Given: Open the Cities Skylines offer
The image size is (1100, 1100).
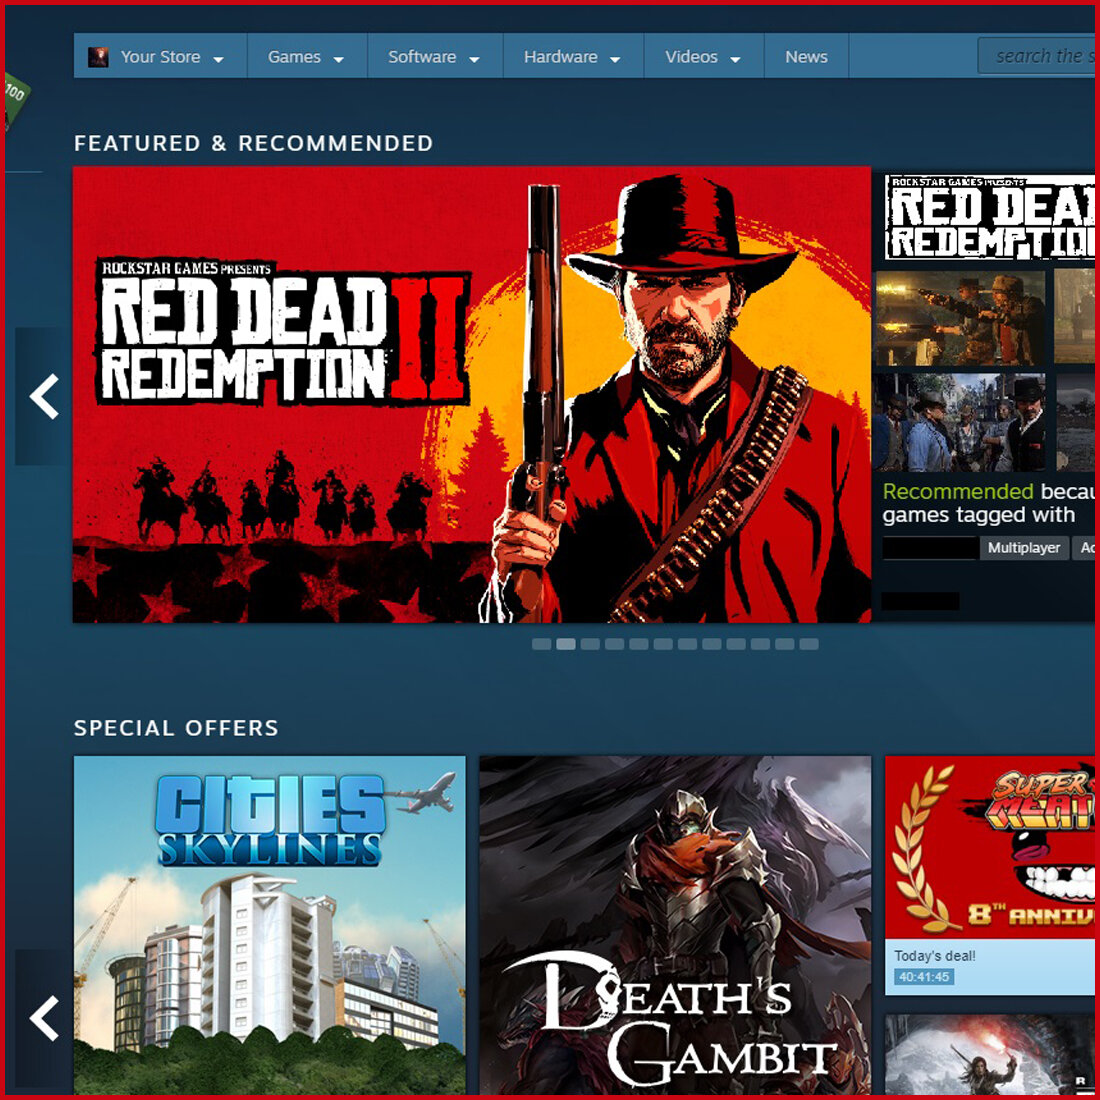Looking at the screenshot, I should click(269, 925).
